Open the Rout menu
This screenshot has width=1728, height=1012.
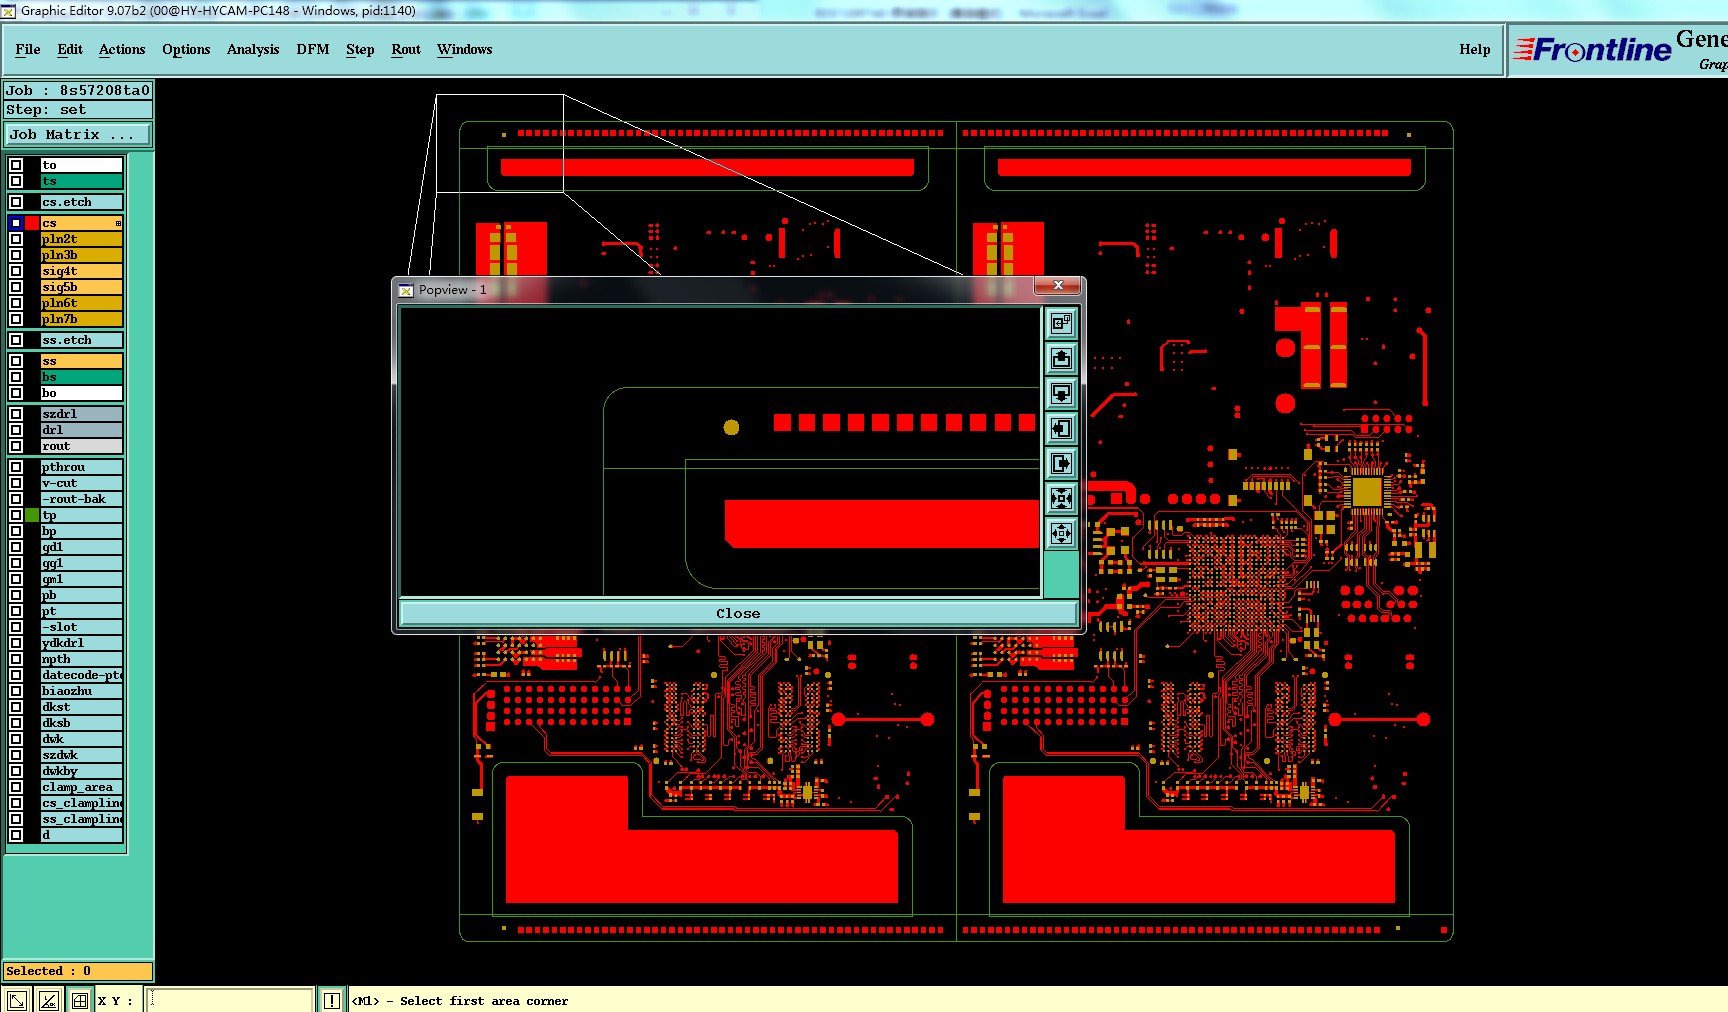[x=406, y=49]
